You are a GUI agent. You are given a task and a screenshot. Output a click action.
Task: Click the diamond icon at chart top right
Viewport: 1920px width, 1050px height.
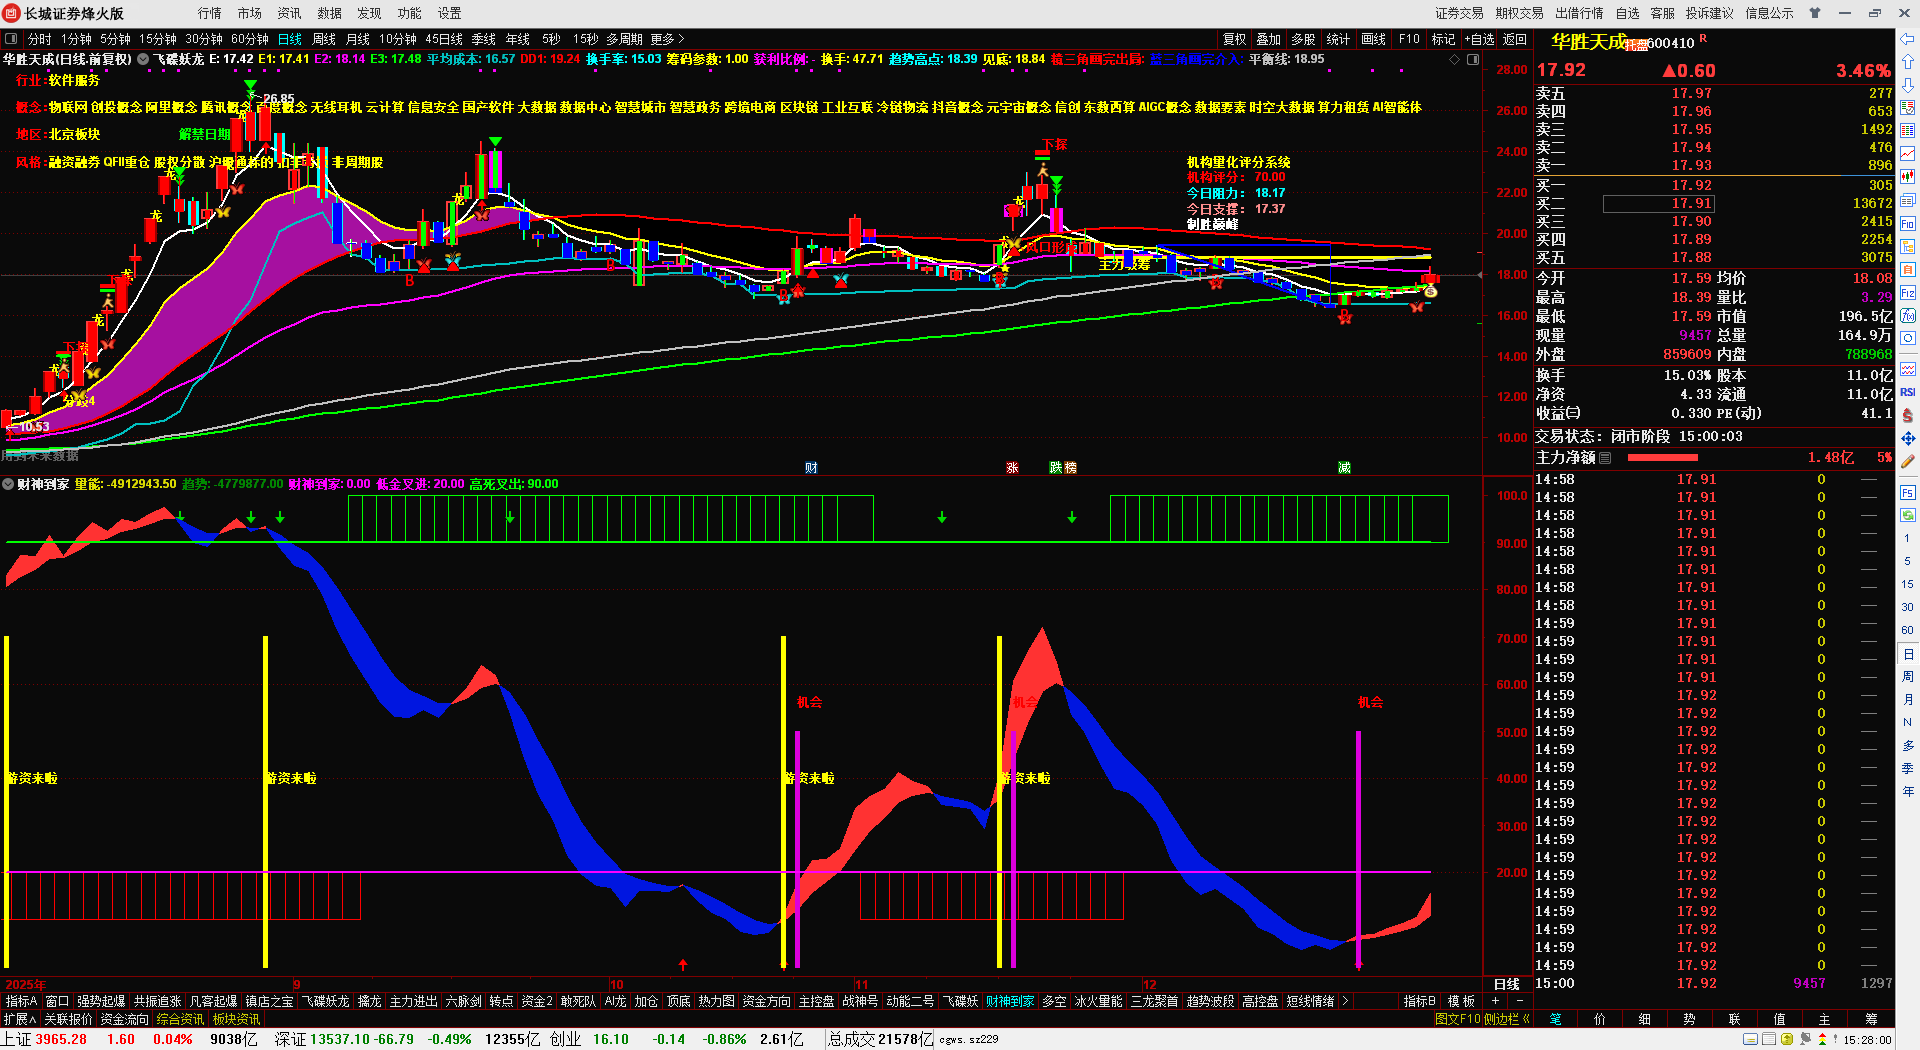pyautogui.click(x=1454, y=60)
